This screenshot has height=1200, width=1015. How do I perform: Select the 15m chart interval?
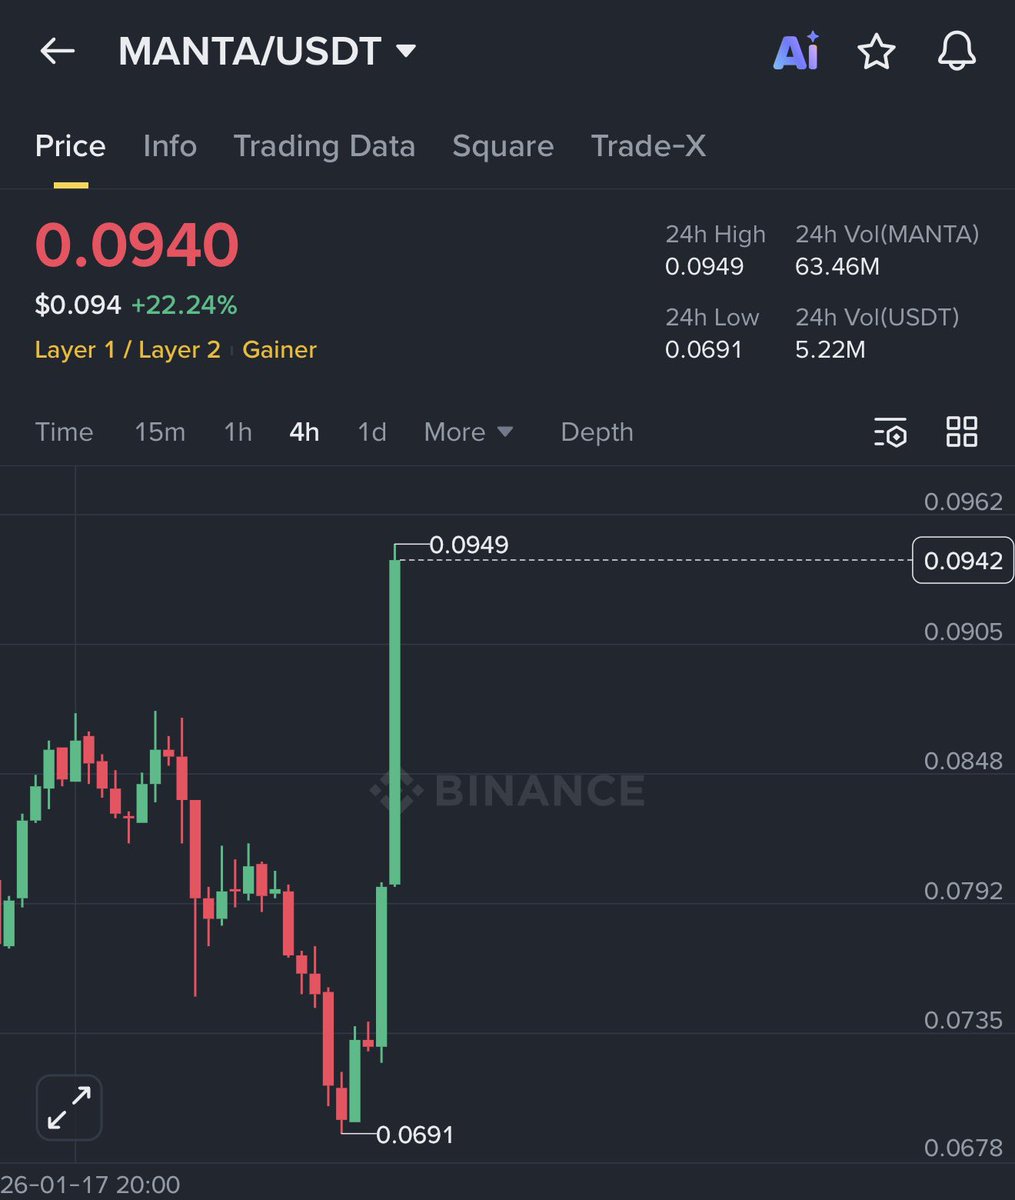[x=160, y=432]
